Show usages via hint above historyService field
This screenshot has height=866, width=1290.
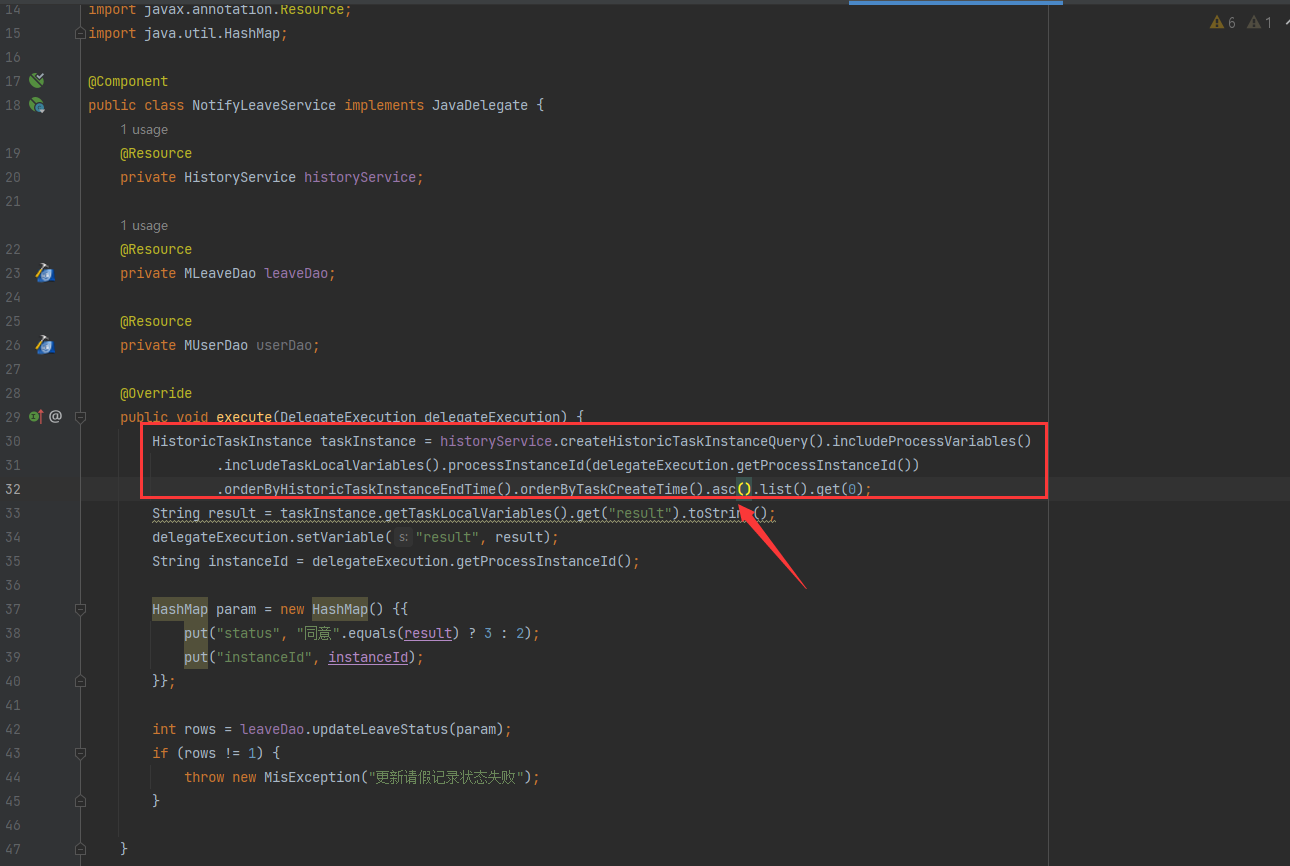(x=144, y=130)
